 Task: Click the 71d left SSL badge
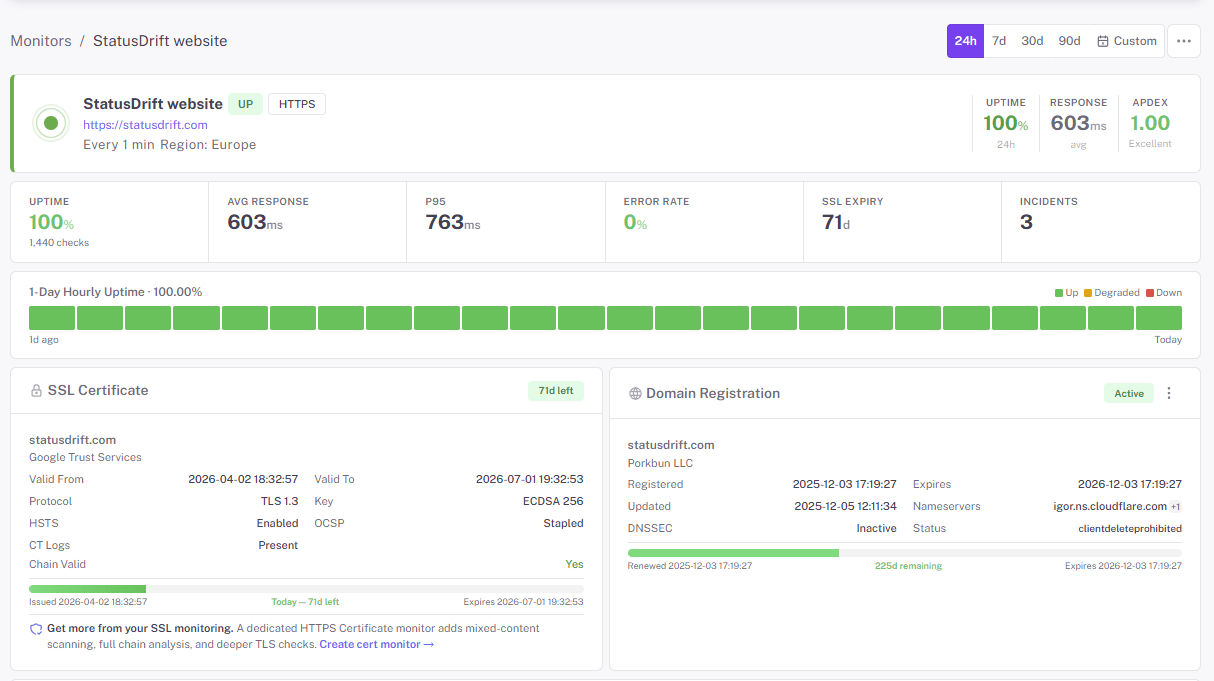(556, 391)
